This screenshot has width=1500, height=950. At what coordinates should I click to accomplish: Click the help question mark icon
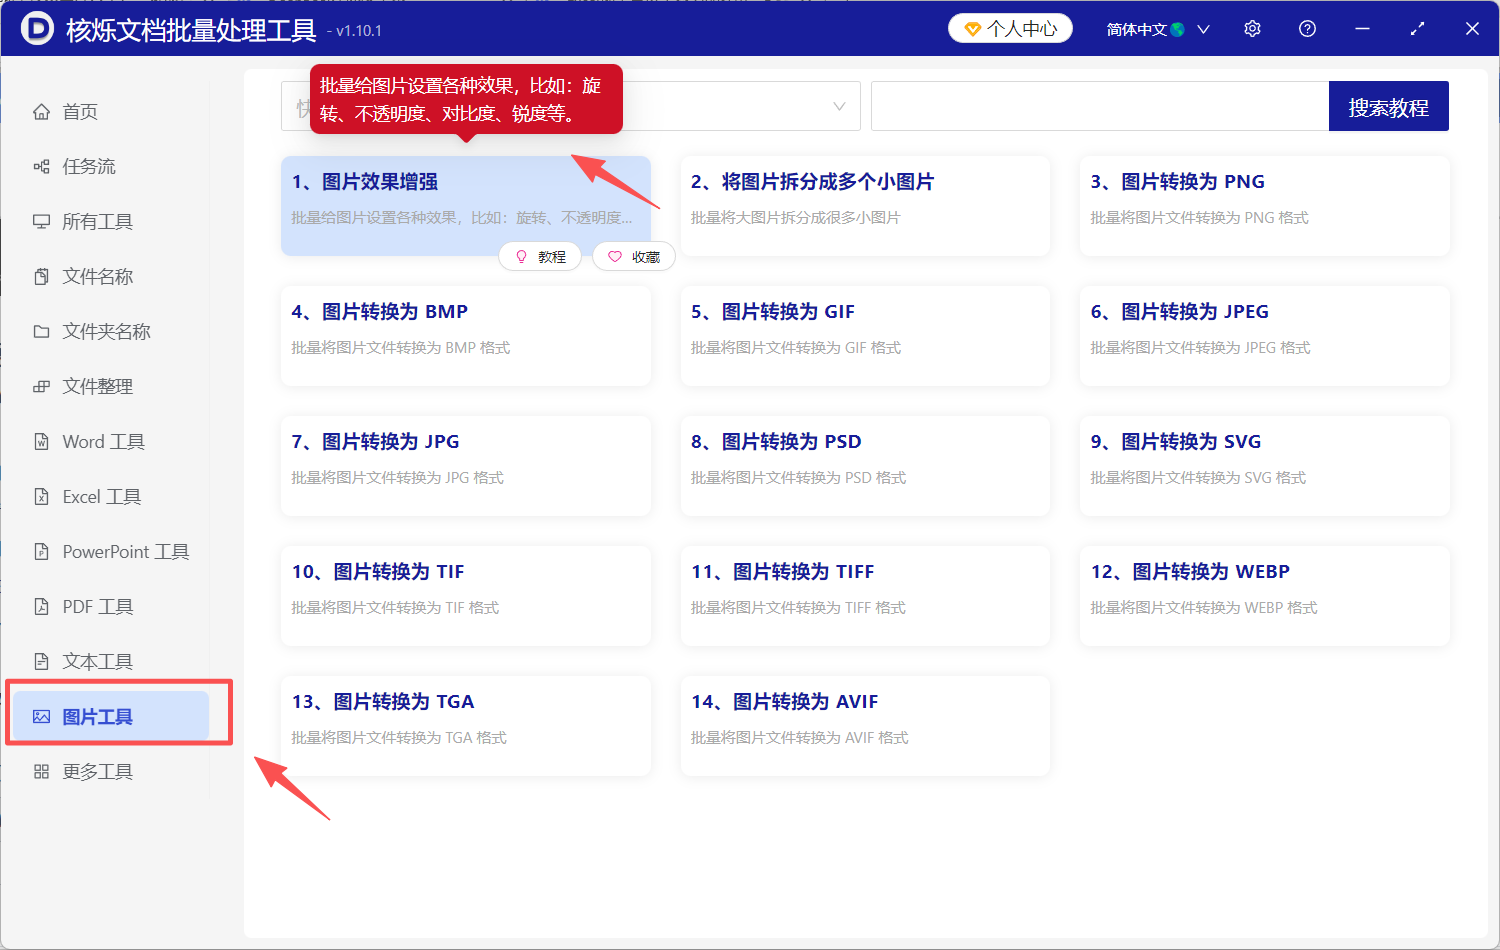tap(1307, 28)
